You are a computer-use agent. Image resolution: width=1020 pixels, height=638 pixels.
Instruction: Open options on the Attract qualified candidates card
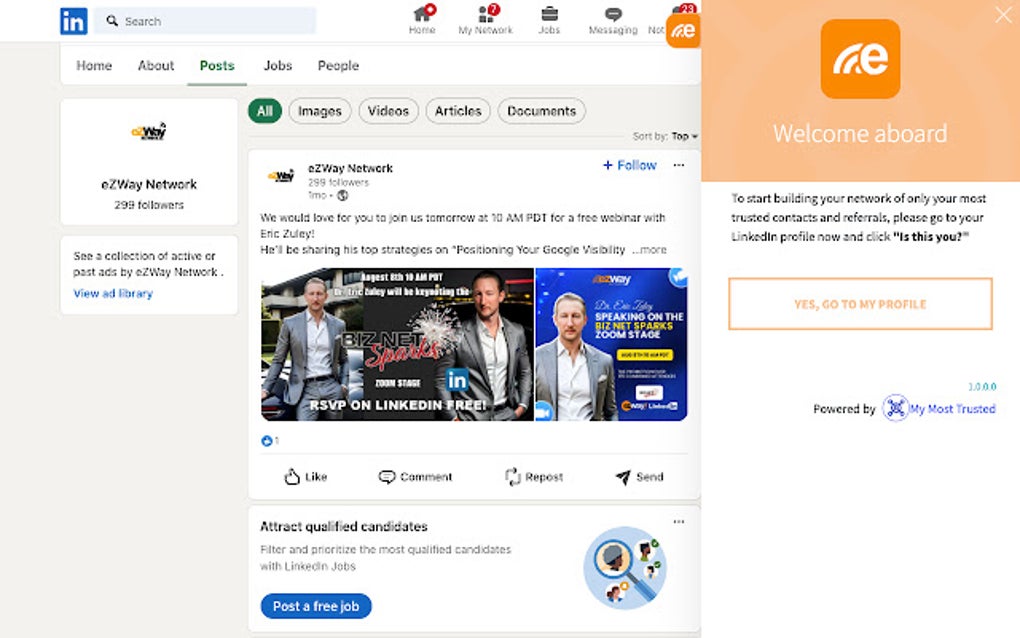coord(679,521)
